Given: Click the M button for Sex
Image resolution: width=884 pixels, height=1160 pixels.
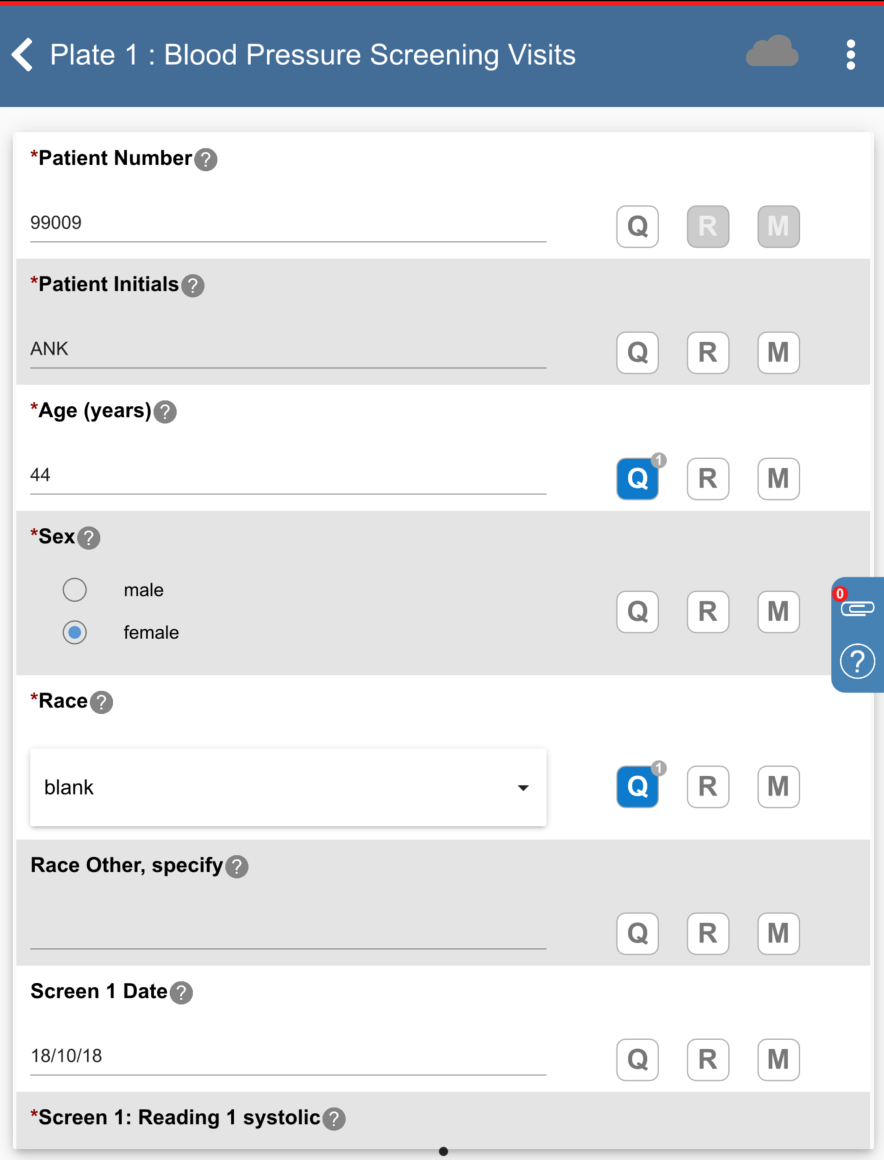Looking at the screenshot, I should tap(778, 611).
